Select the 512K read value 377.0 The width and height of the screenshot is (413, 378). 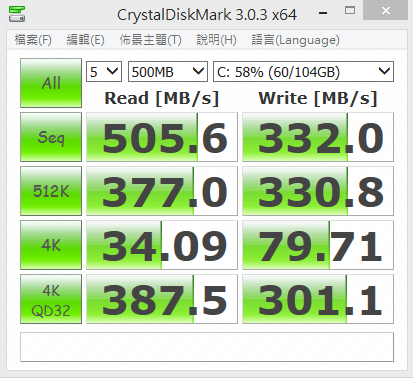tap(162, 191)
